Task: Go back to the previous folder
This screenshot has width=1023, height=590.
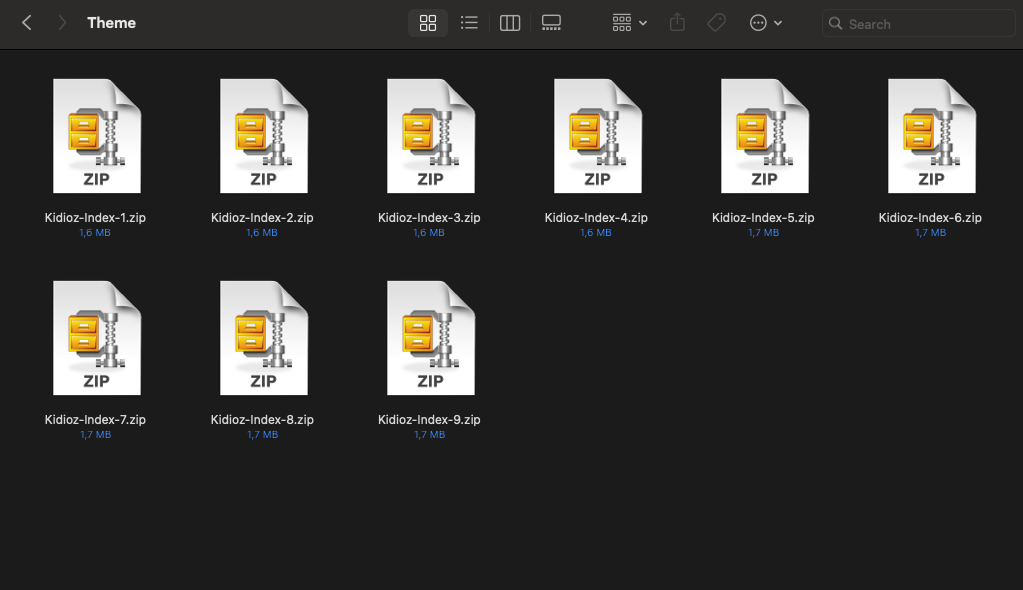Action: tap(27, 23)
